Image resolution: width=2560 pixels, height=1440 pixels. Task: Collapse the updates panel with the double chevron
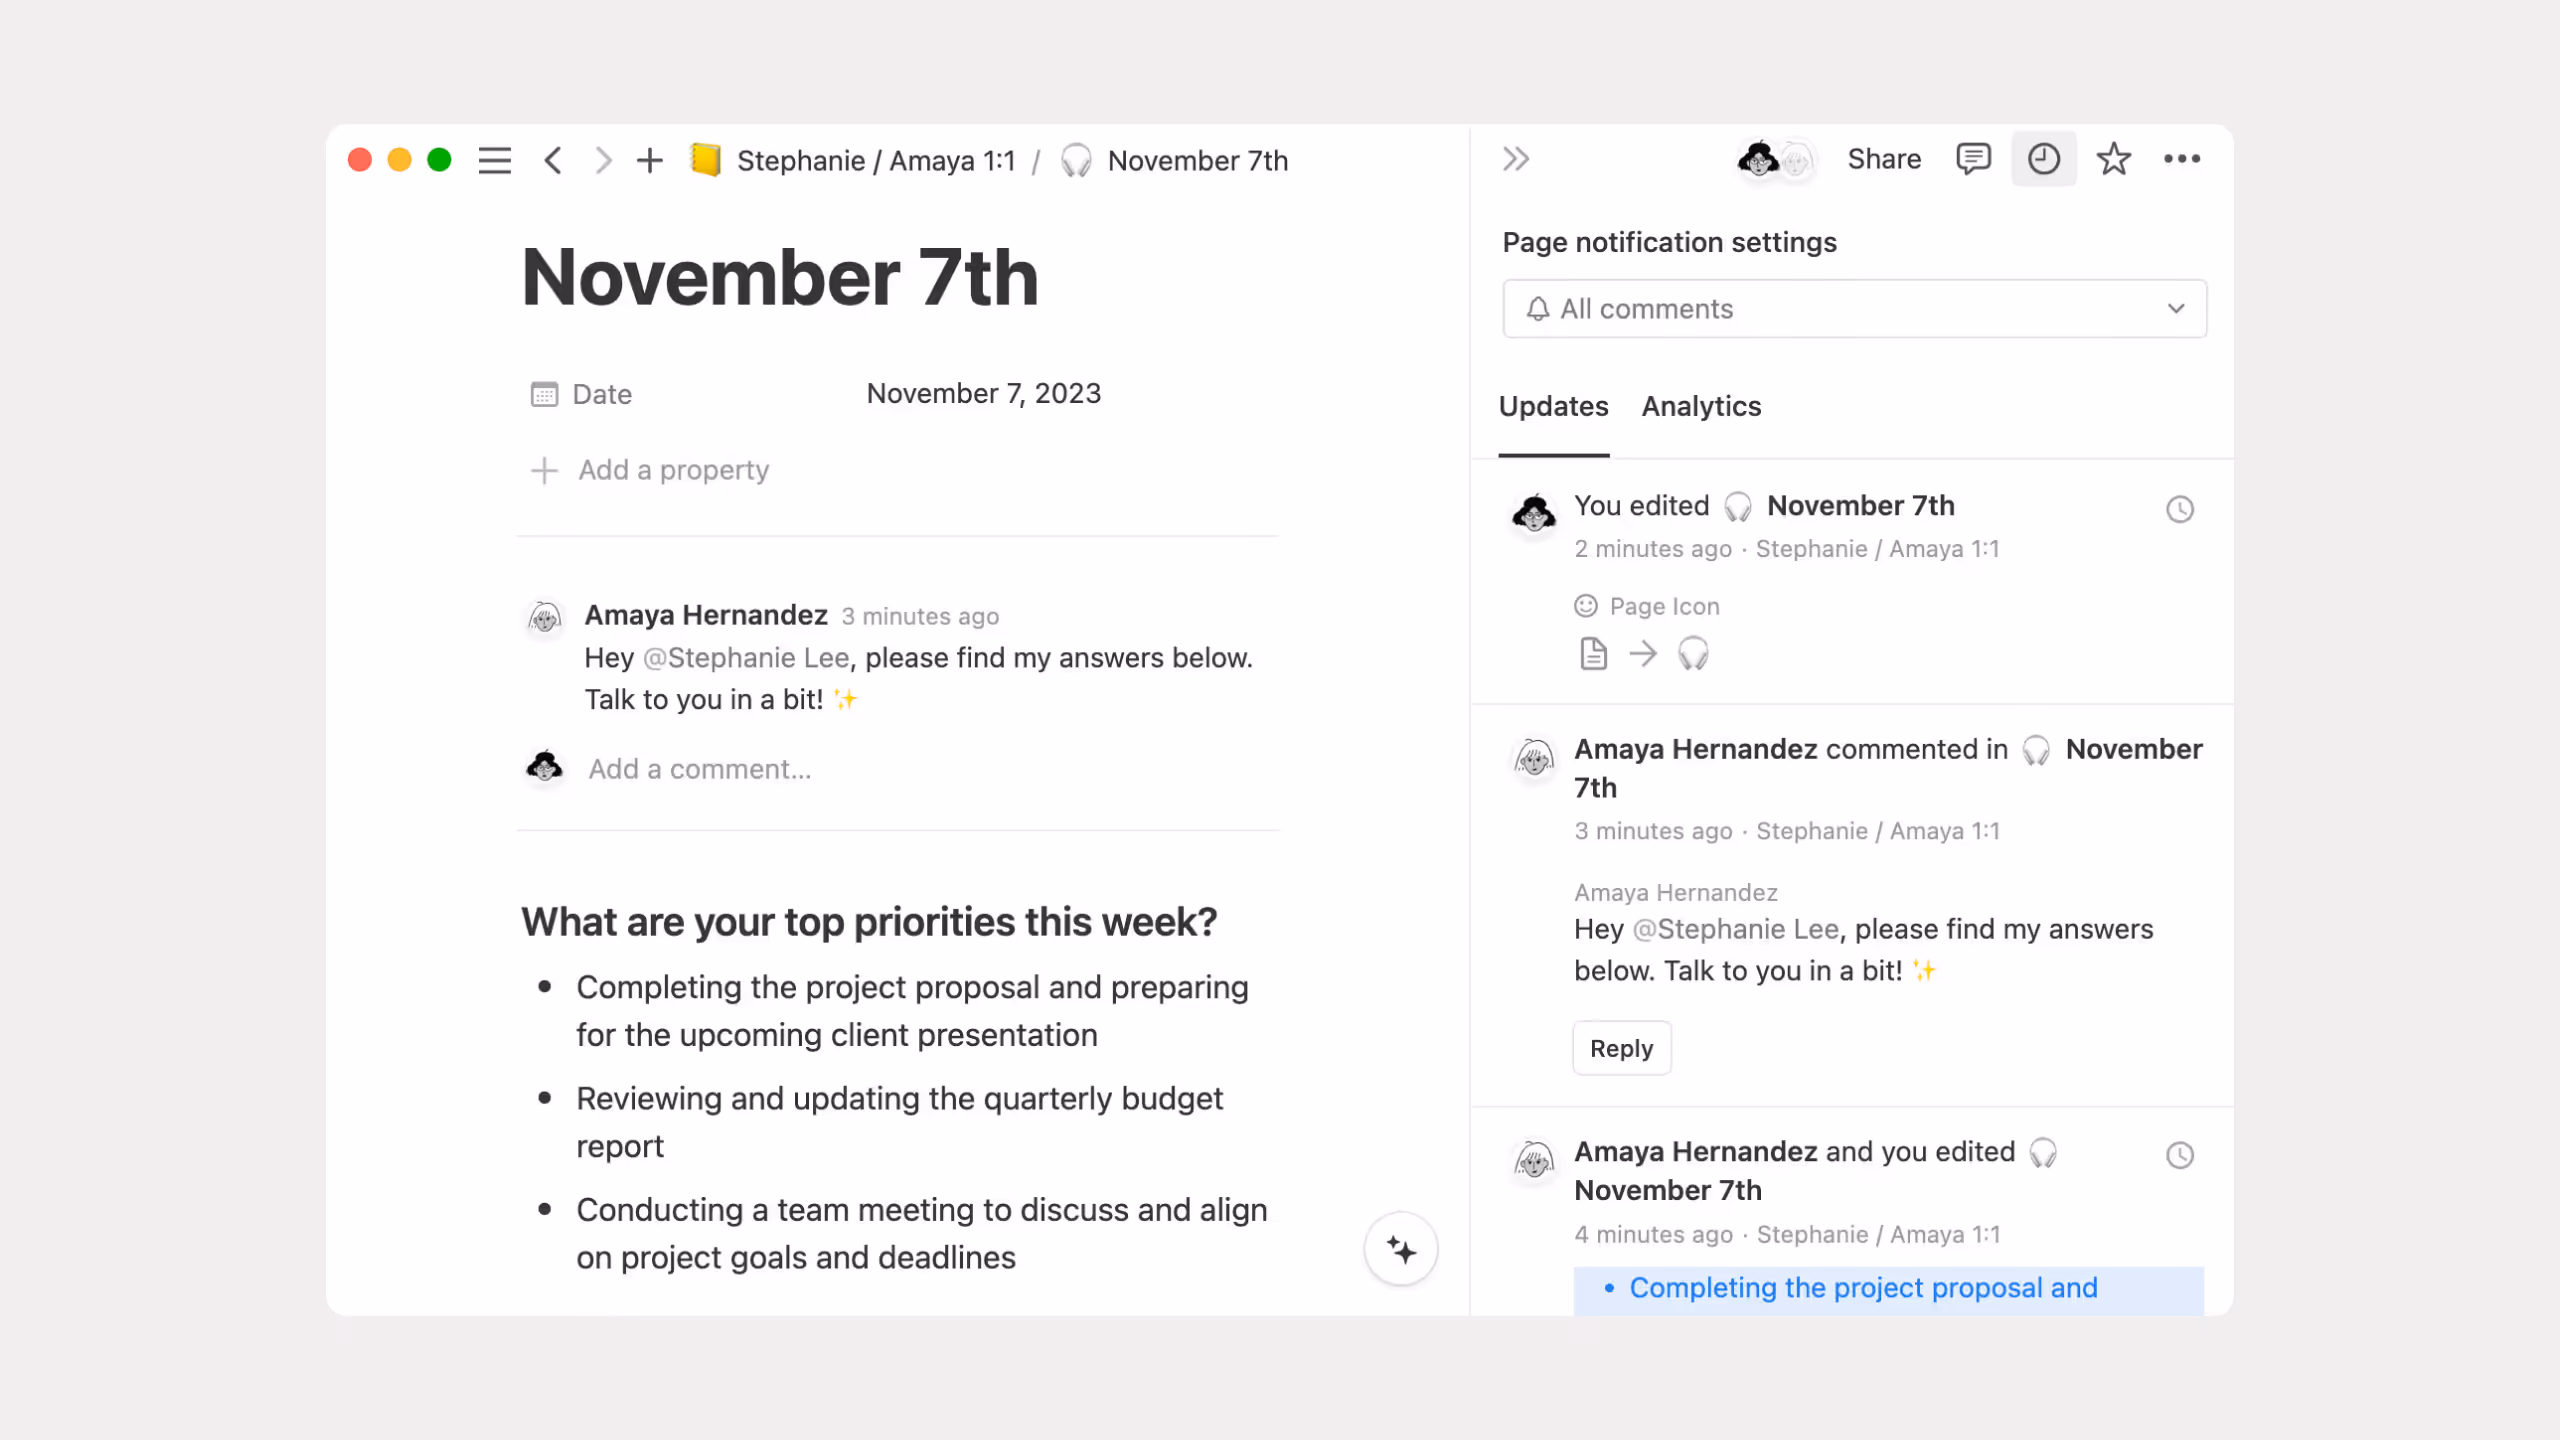point(1514,158)
